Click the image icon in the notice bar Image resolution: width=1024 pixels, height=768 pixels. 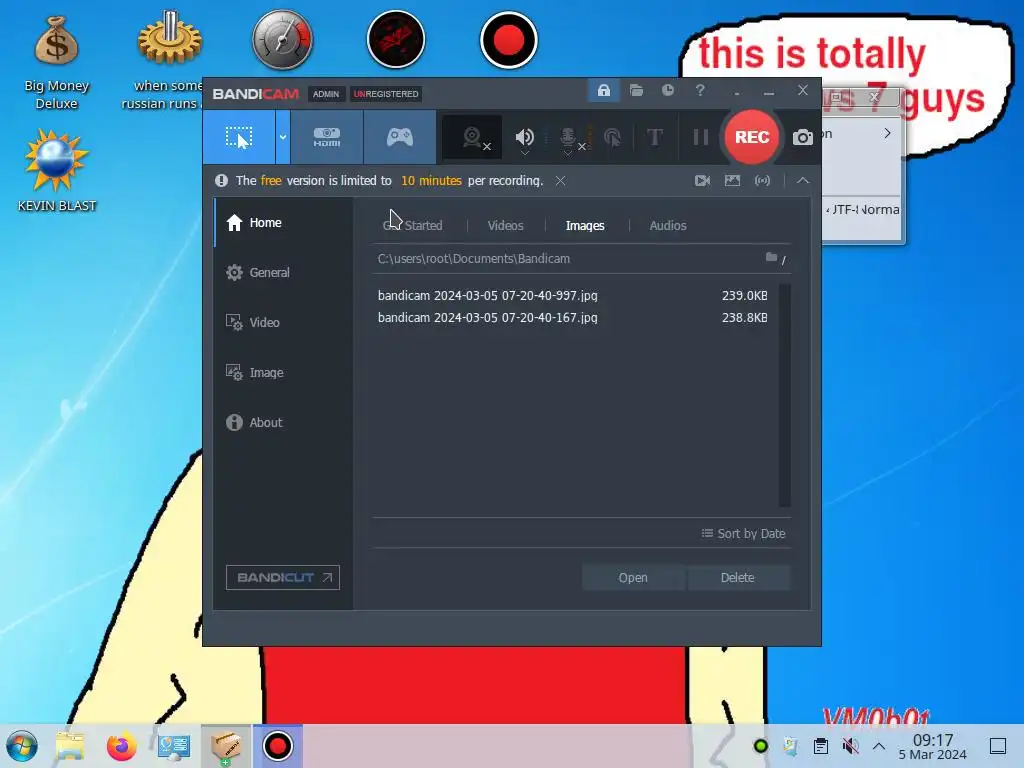click(x=732, y=181)
